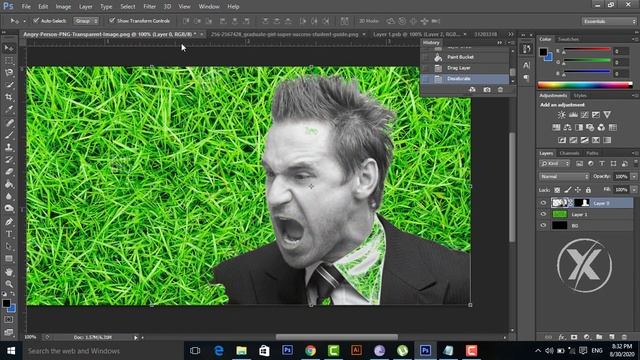Select the Crop tool

(x=9, y=97)
